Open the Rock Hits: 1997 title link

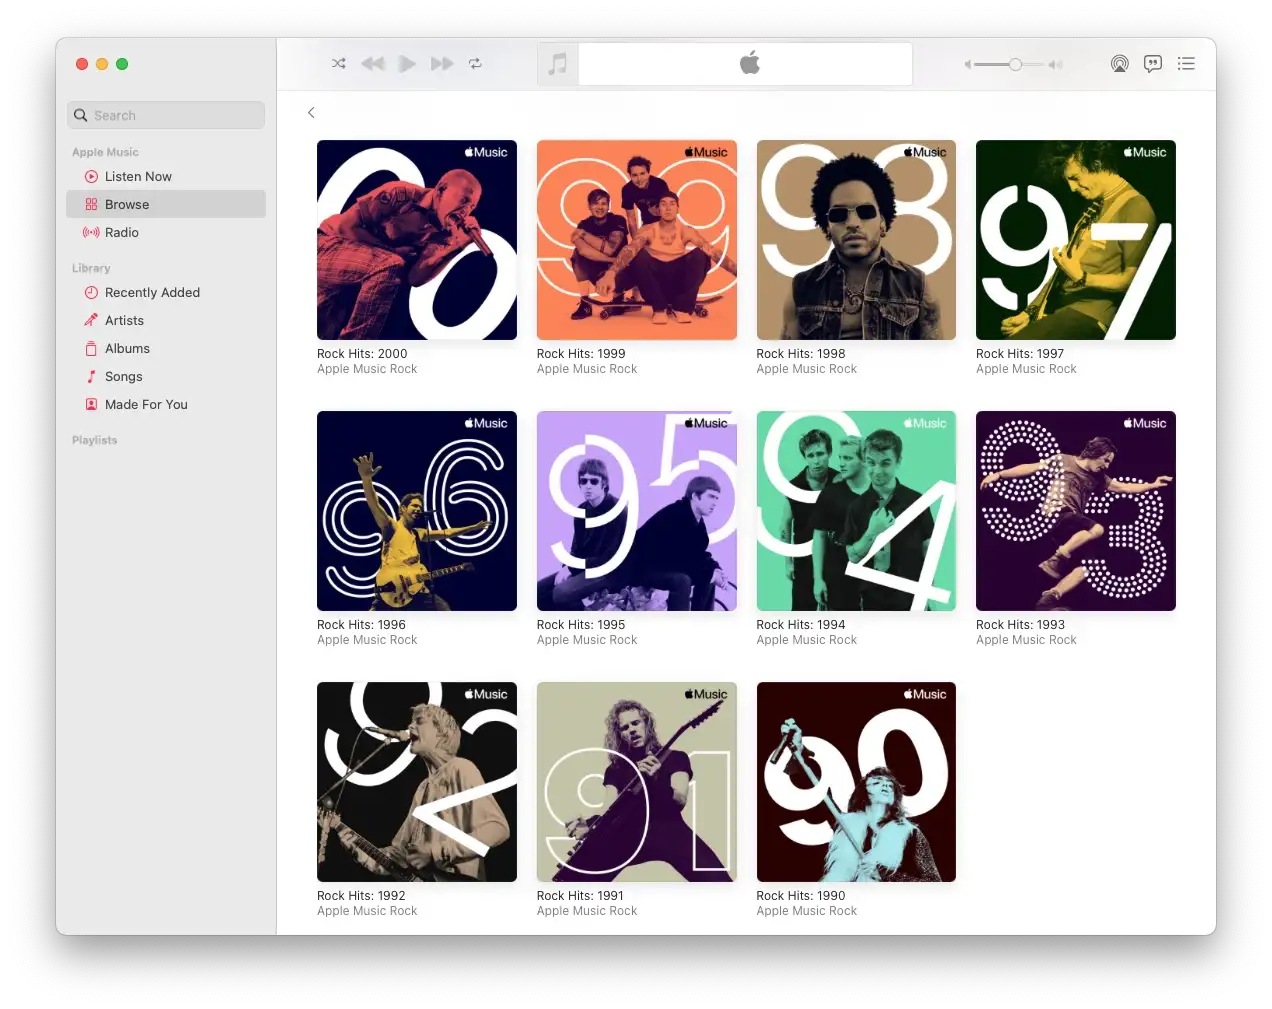(x=1019, y=354)
